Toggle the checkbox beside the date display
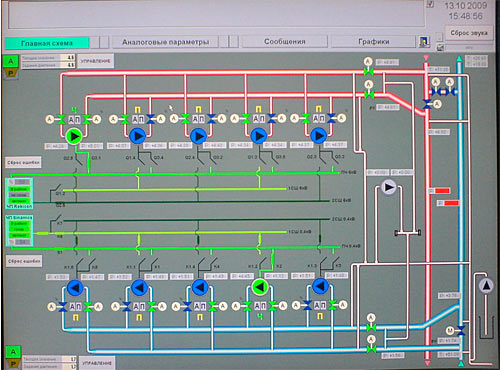Viewport: 500px width, 370px height. (x=430, y=4)
